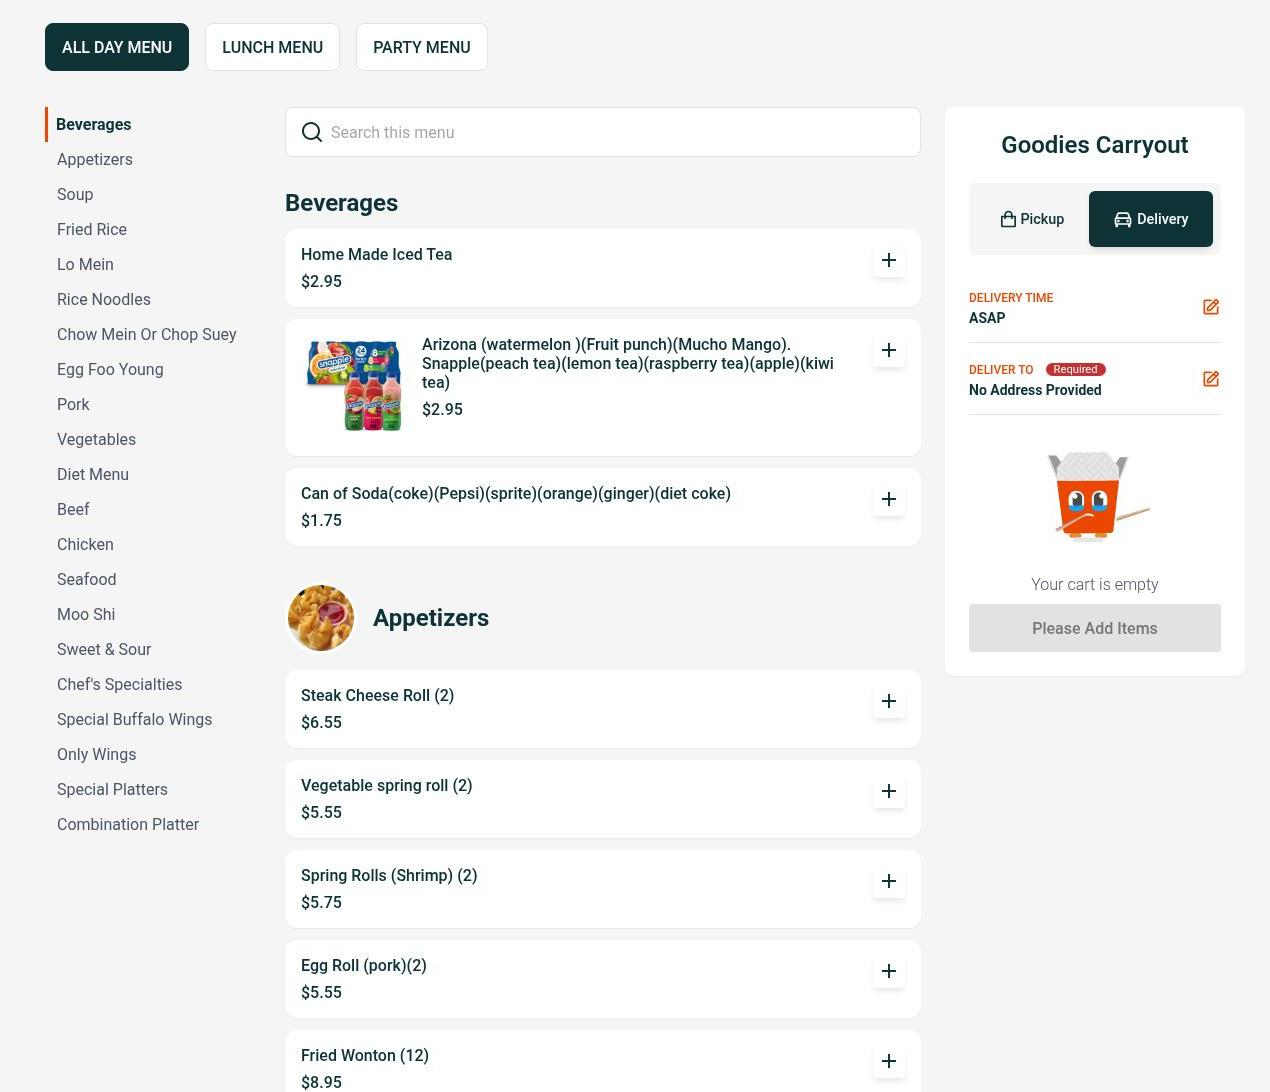This screenshot has width=1270, height=1092.
Task: Select the All Day Menu tab
Action: pyautogui.click(x=117, y=47)
